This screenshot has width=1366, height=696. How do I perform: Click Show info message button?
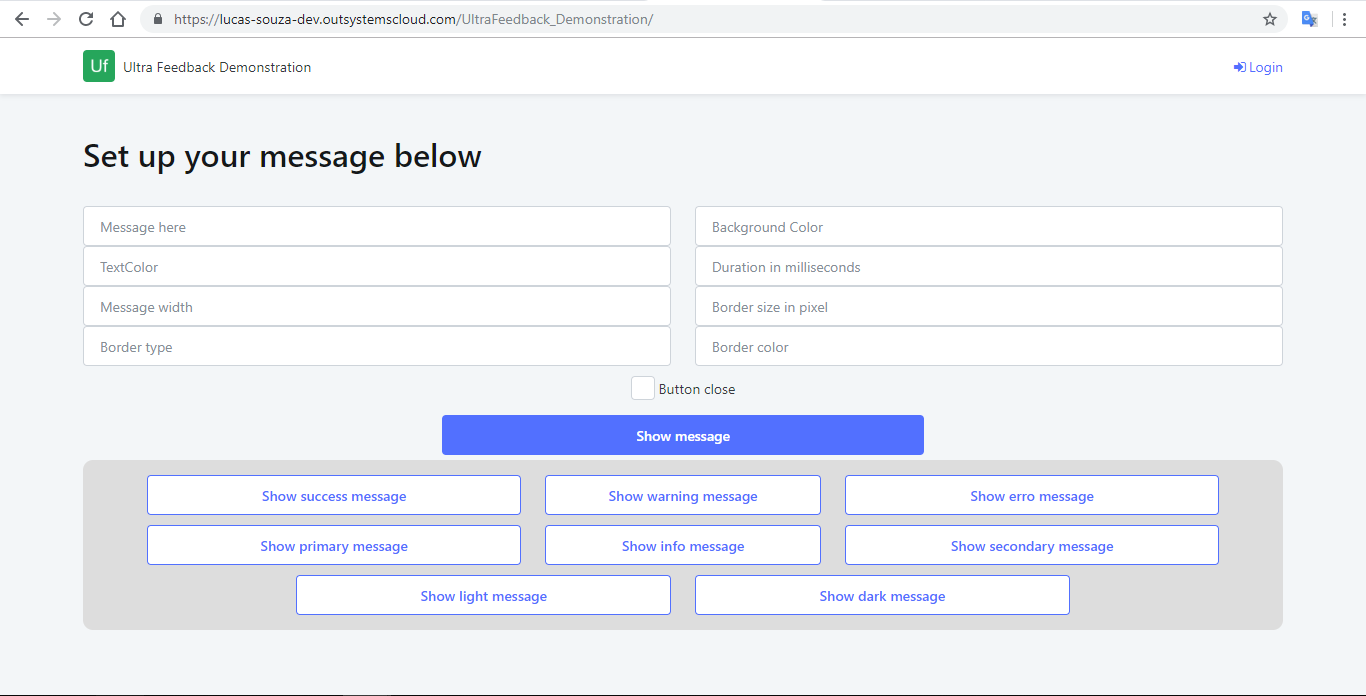pos(683,545)
